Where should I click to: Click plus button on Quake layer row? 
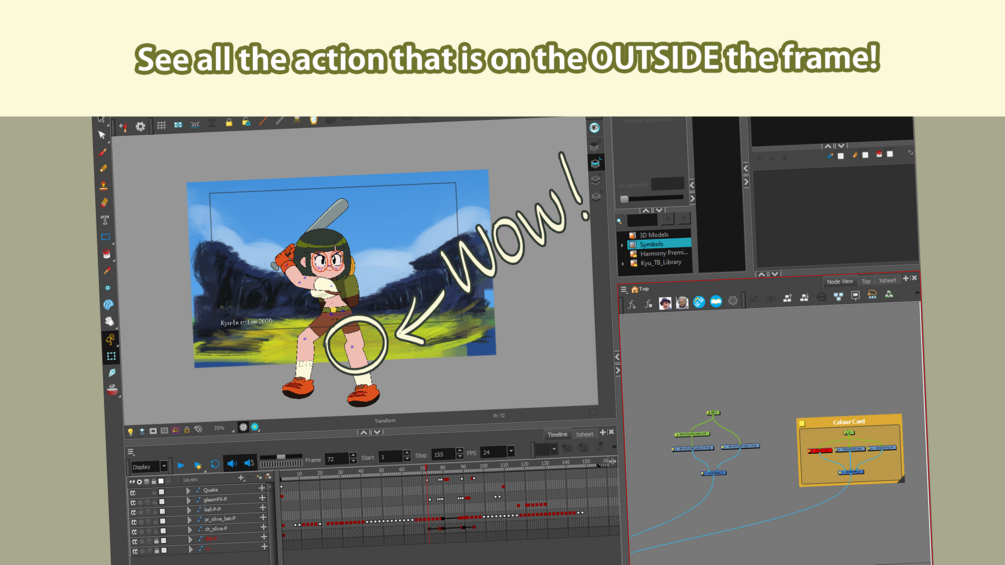262,488
